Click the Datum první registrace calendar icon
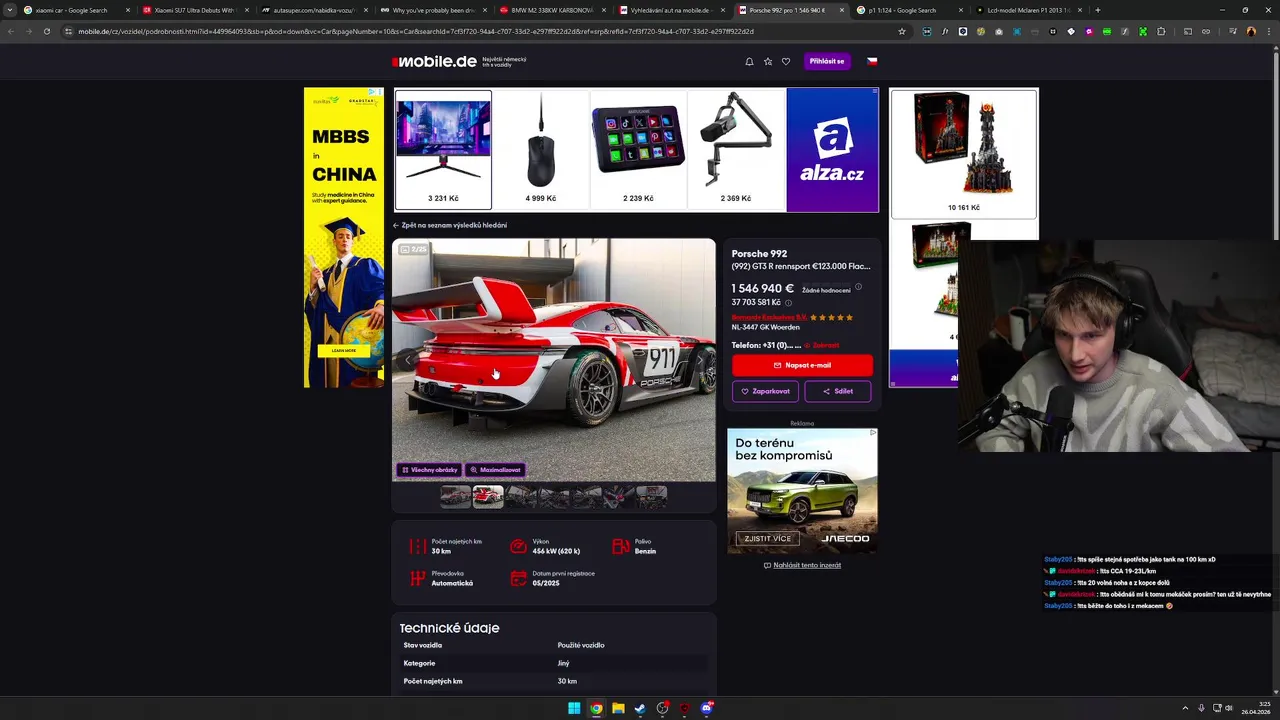Image resolution: width=1280 pixels, height=720 pixels. 518,578
